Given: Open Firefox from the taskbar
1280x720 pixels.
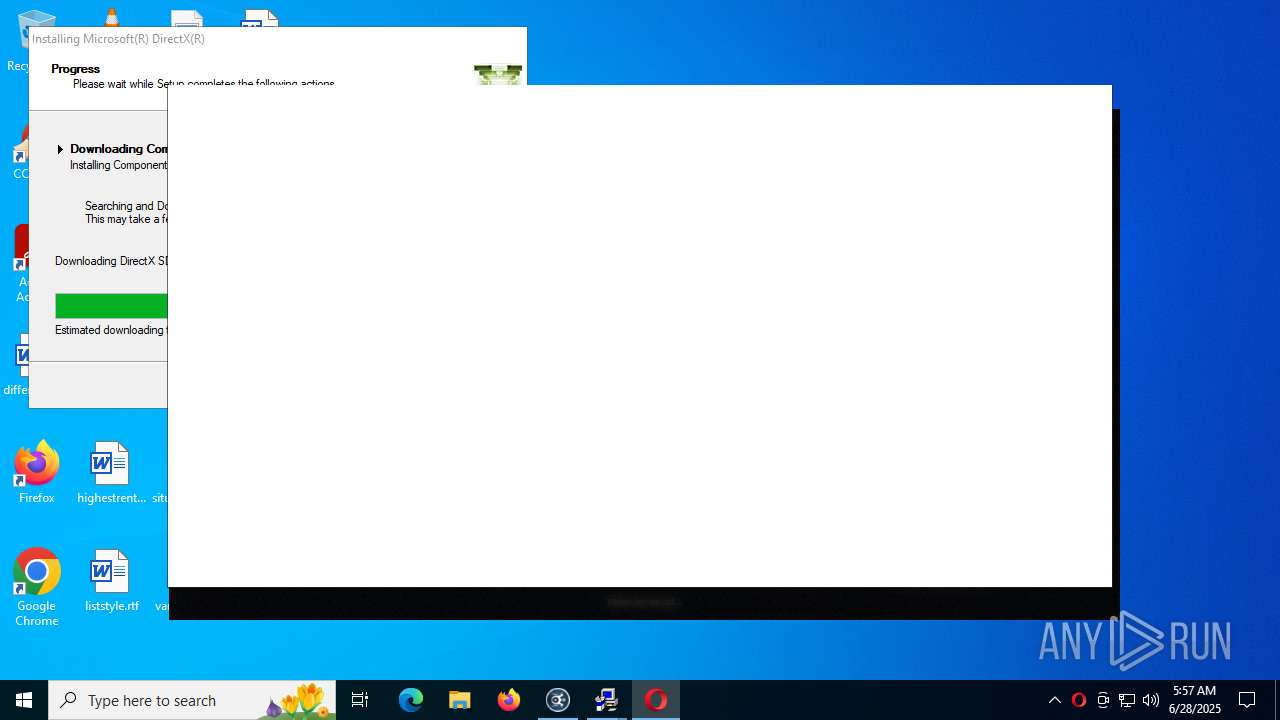Looking at the screenshot, I should pyautogui.click(x=509, y=700).
